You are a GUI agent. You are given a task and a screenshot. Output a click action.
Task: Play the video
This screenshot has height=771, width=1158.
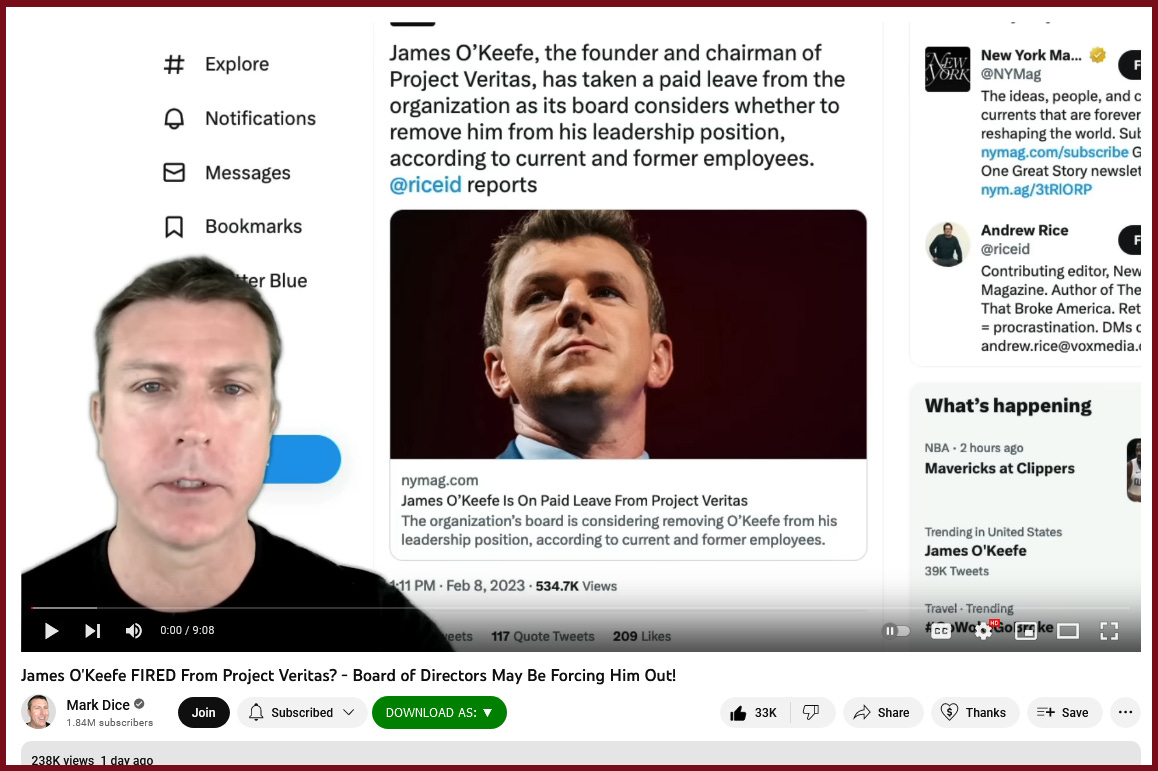[x=51, y=631]
